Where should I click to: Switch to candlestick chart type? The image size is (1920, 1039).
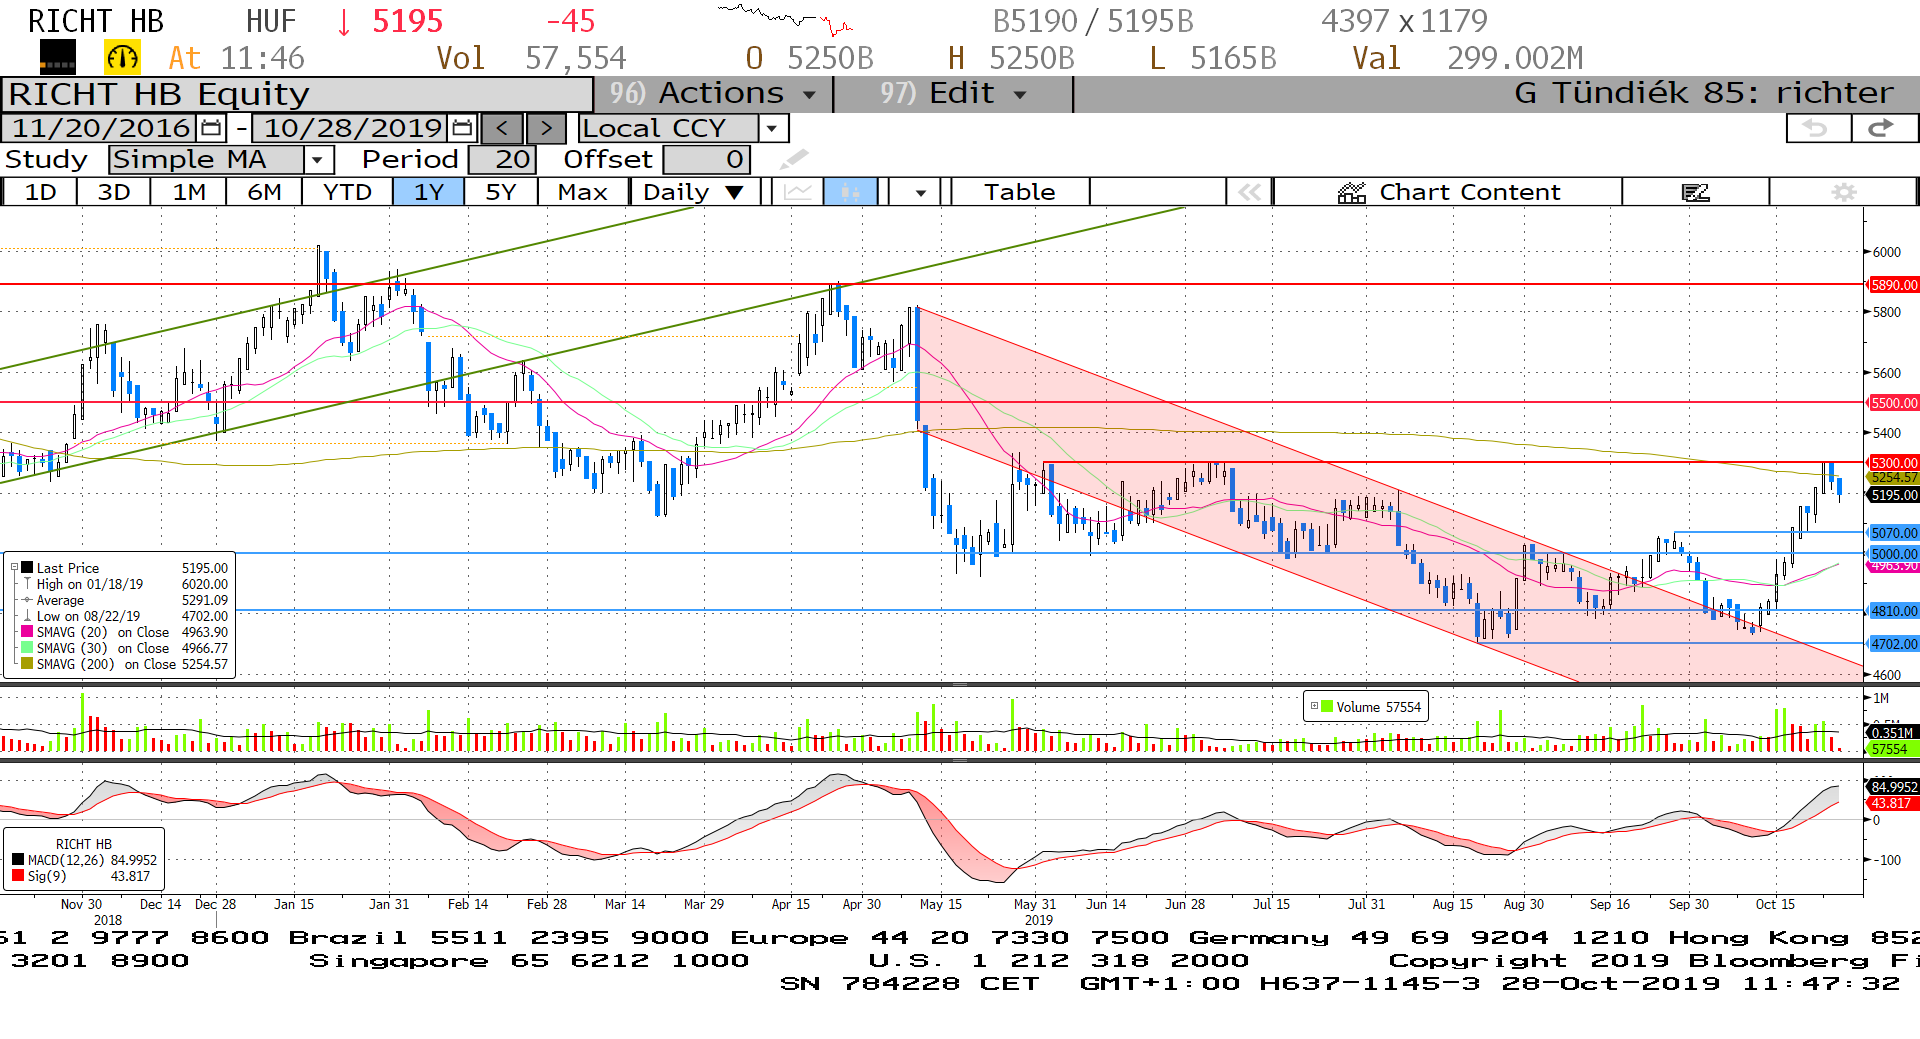coord(850,192)
